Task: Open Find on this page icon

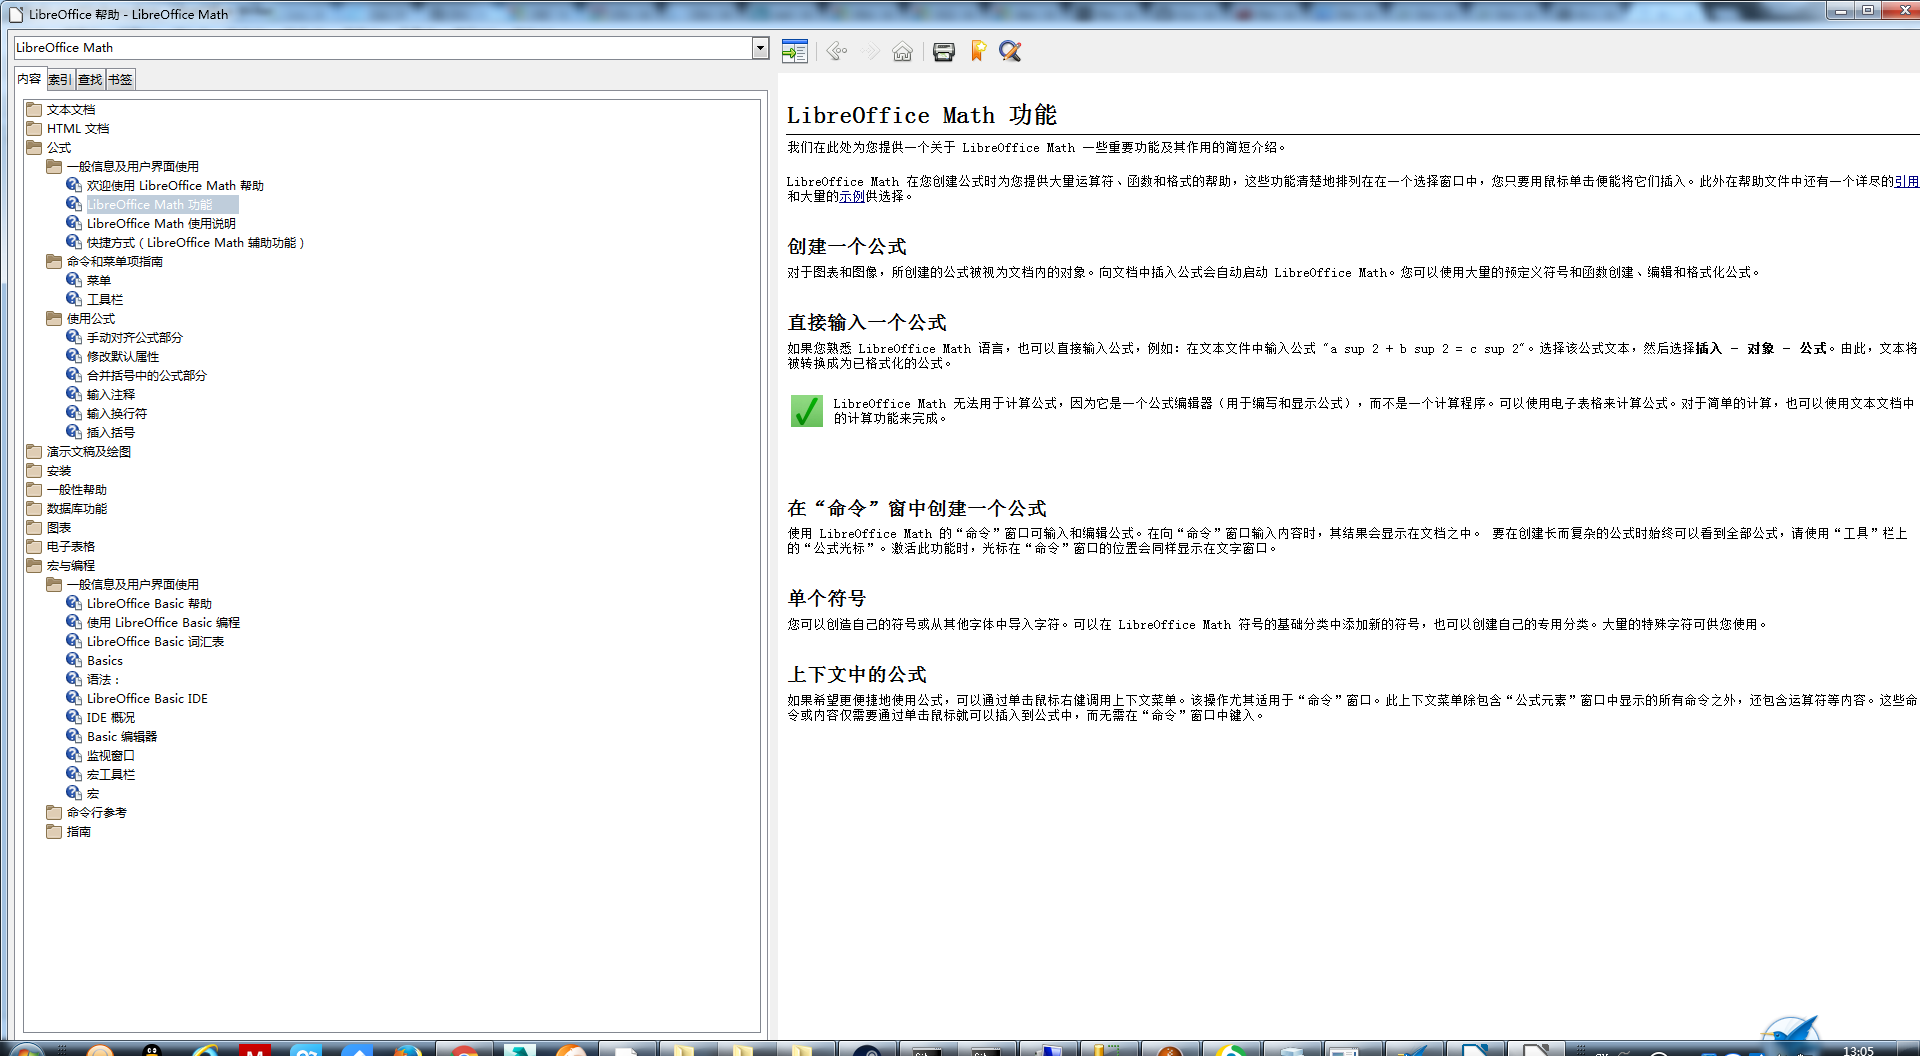Action: pyautogui.click(x=1010, y=52)
